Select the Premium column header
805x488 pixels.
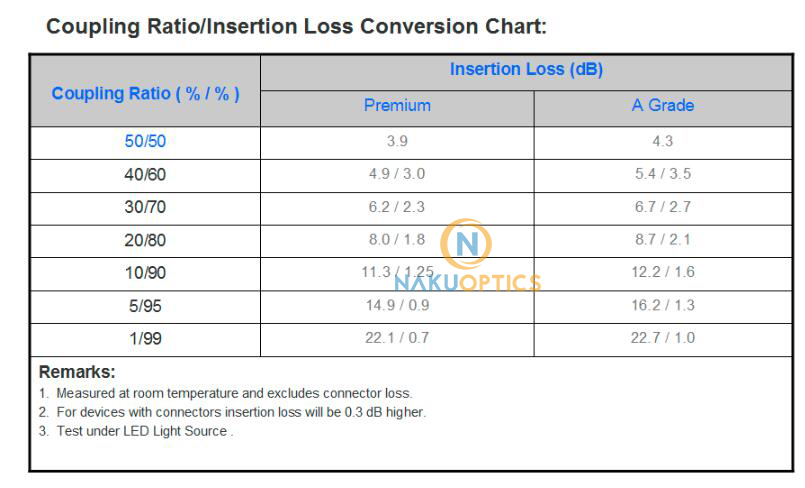[397, 105]
